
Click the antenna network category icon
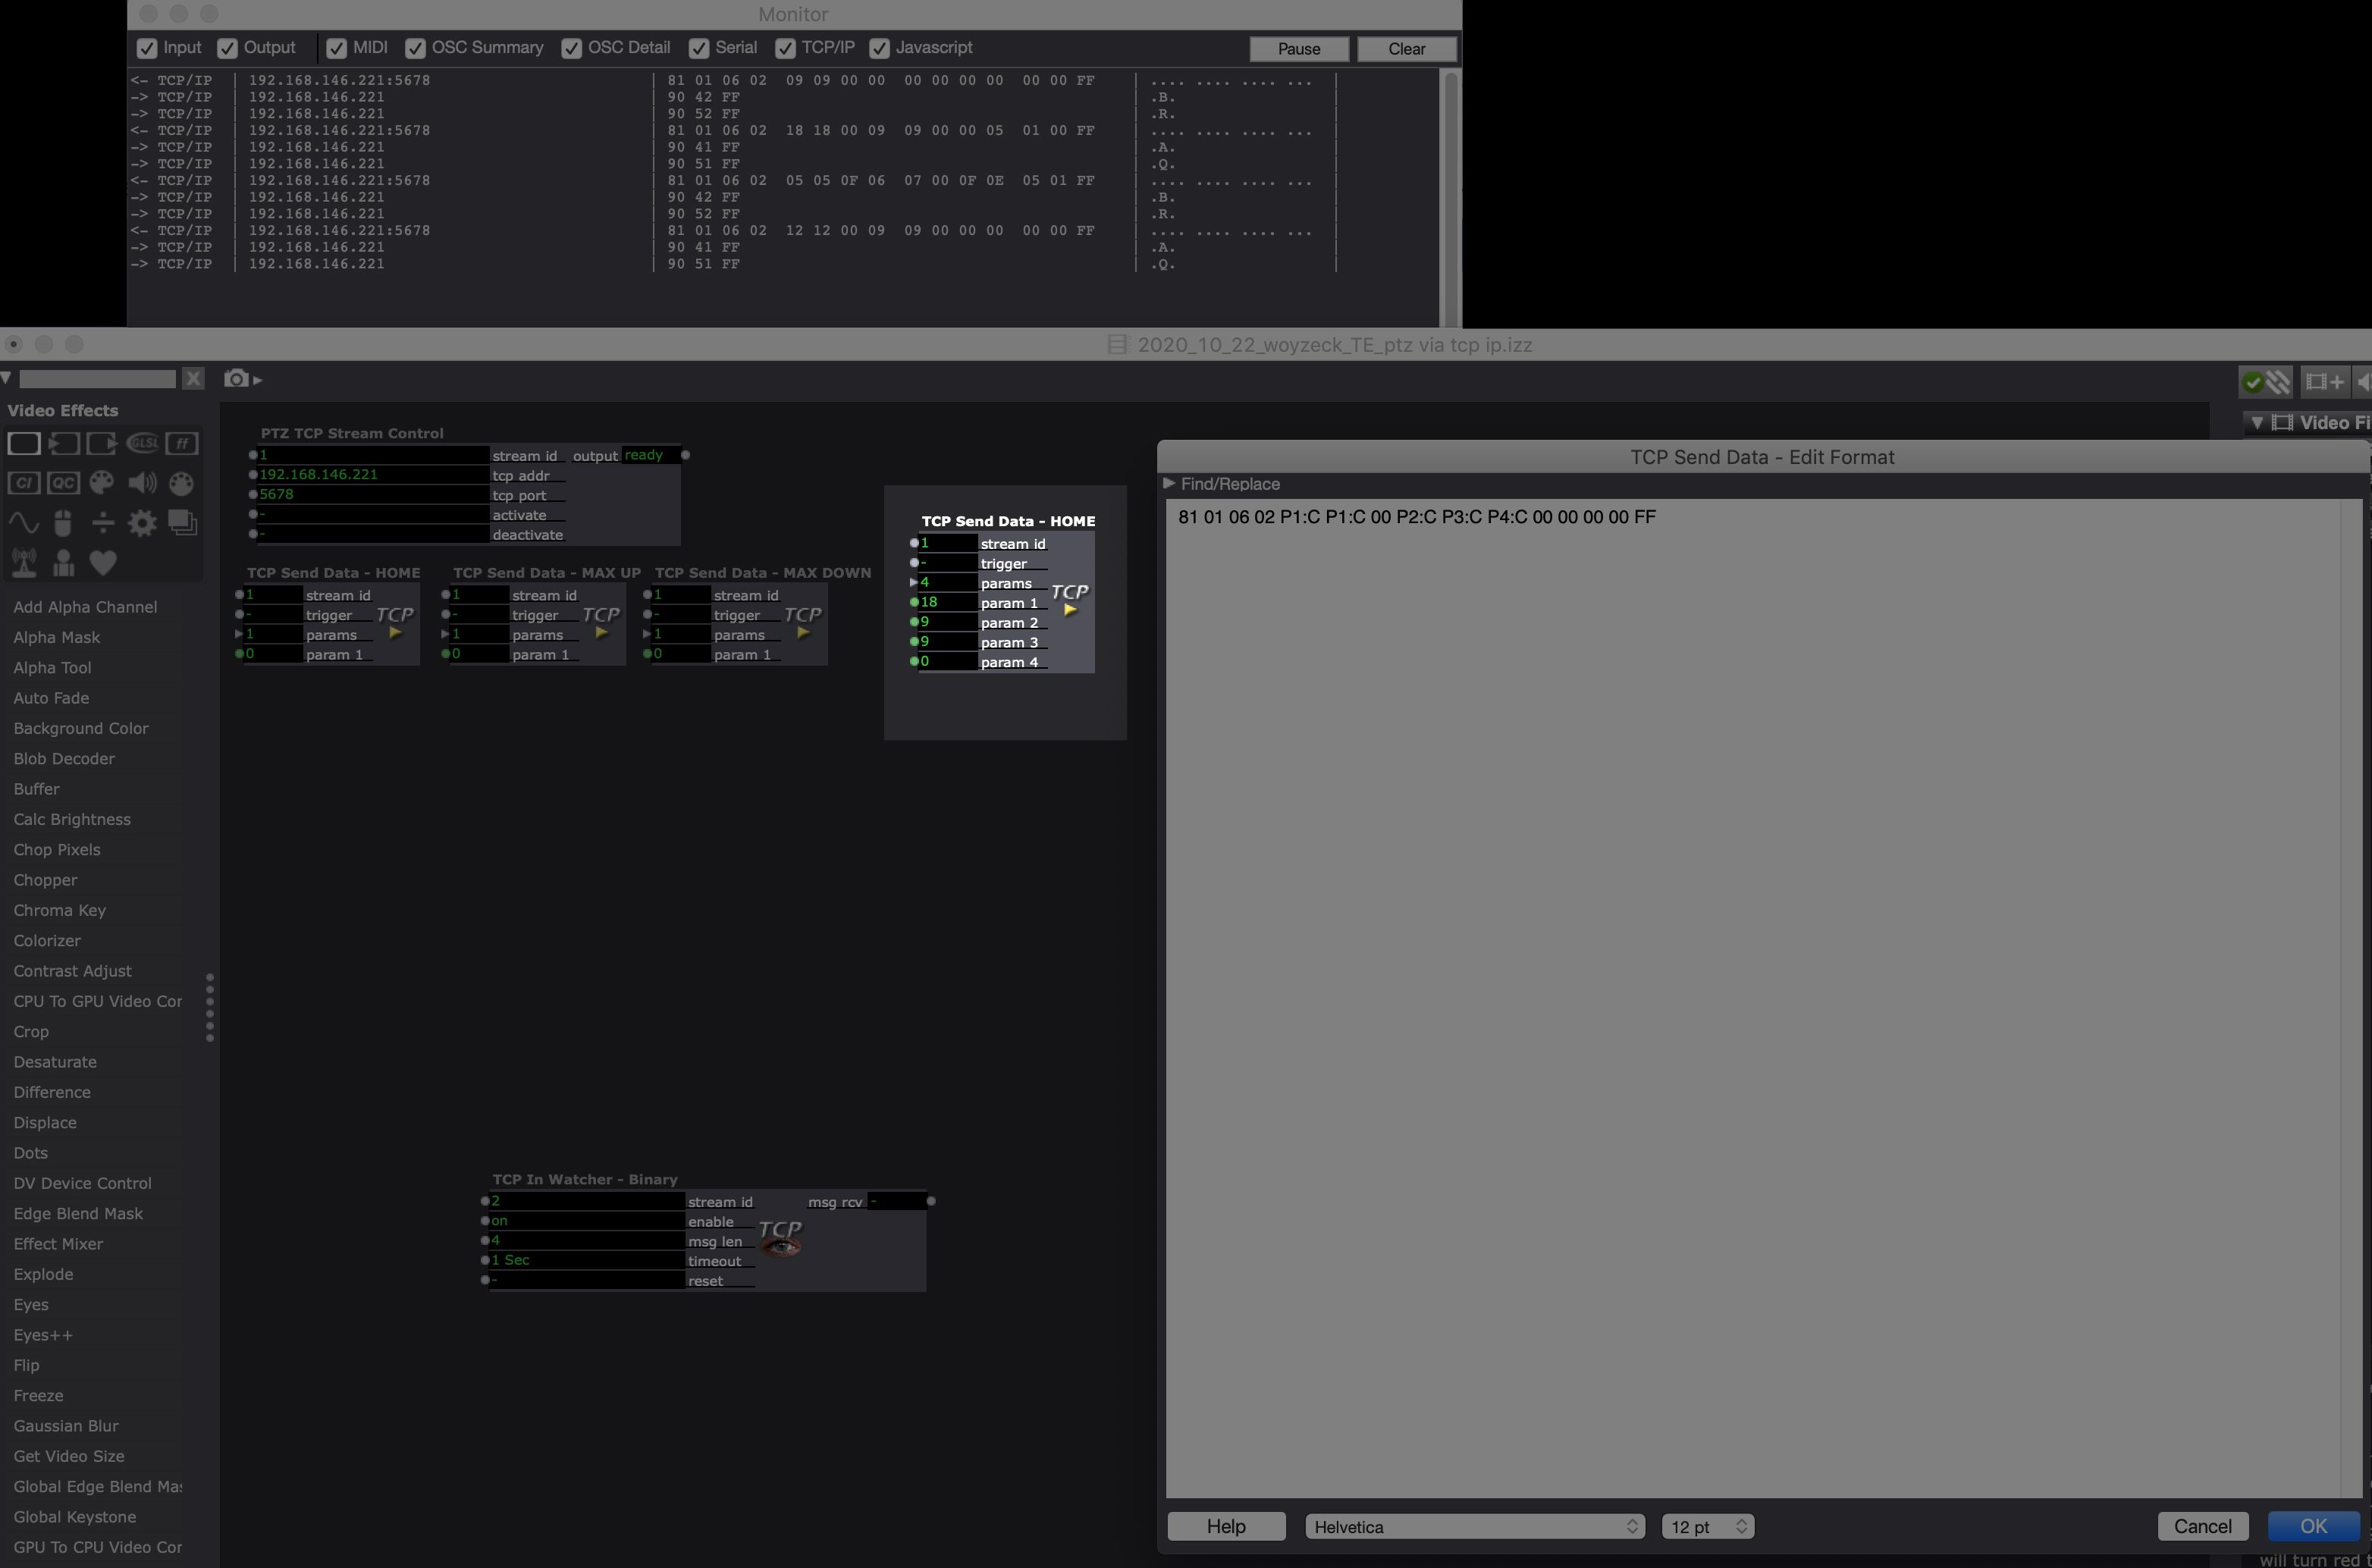click(x=24, y=563)
